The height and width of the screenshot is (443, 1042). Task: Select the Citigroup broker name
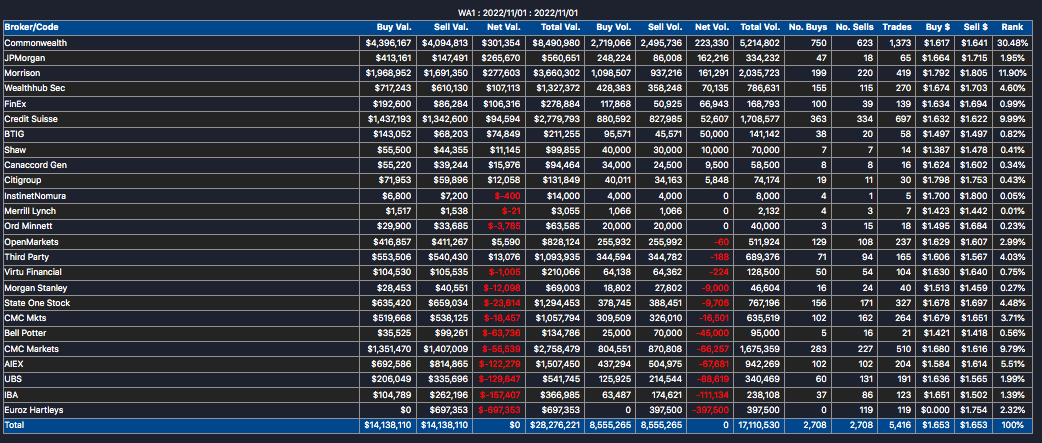pyautogui.click(x=23, y=180)
